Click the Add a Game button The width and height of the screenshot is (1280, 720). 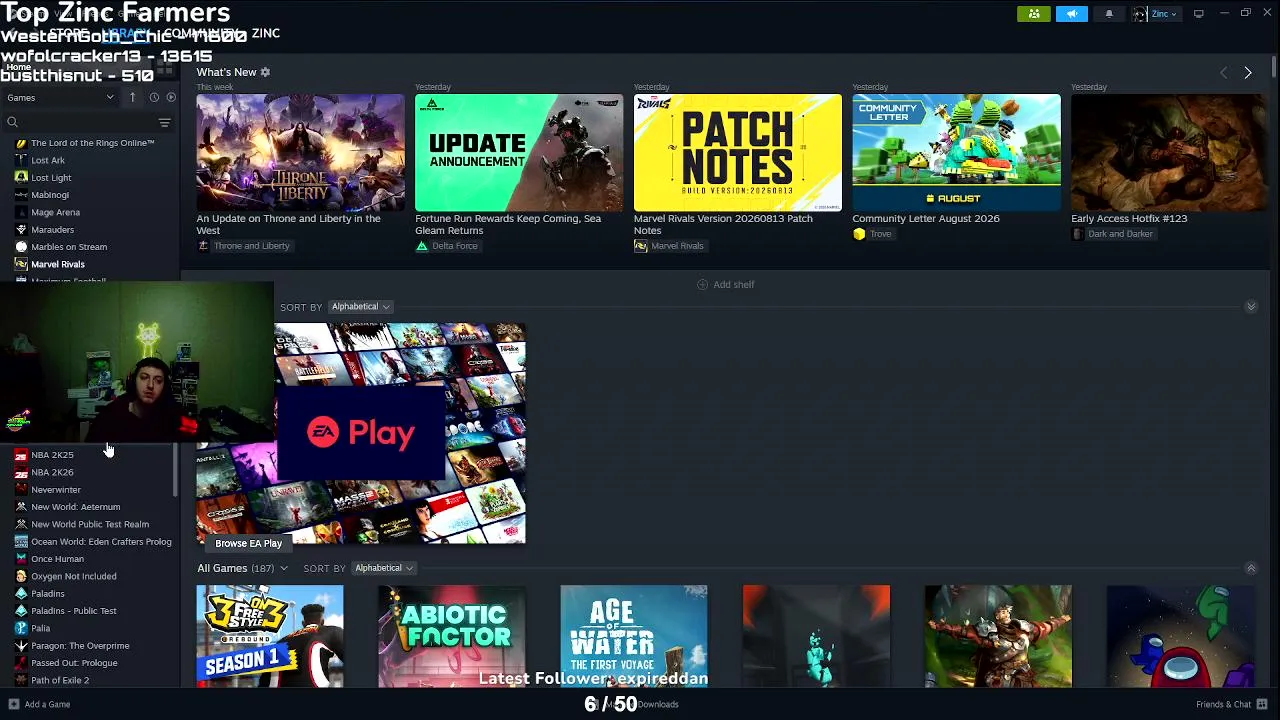[39, 704]
